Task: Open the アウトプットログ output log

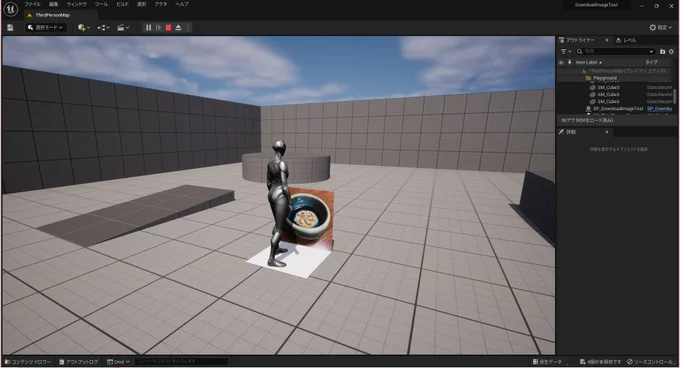Action: click(78, 361)
